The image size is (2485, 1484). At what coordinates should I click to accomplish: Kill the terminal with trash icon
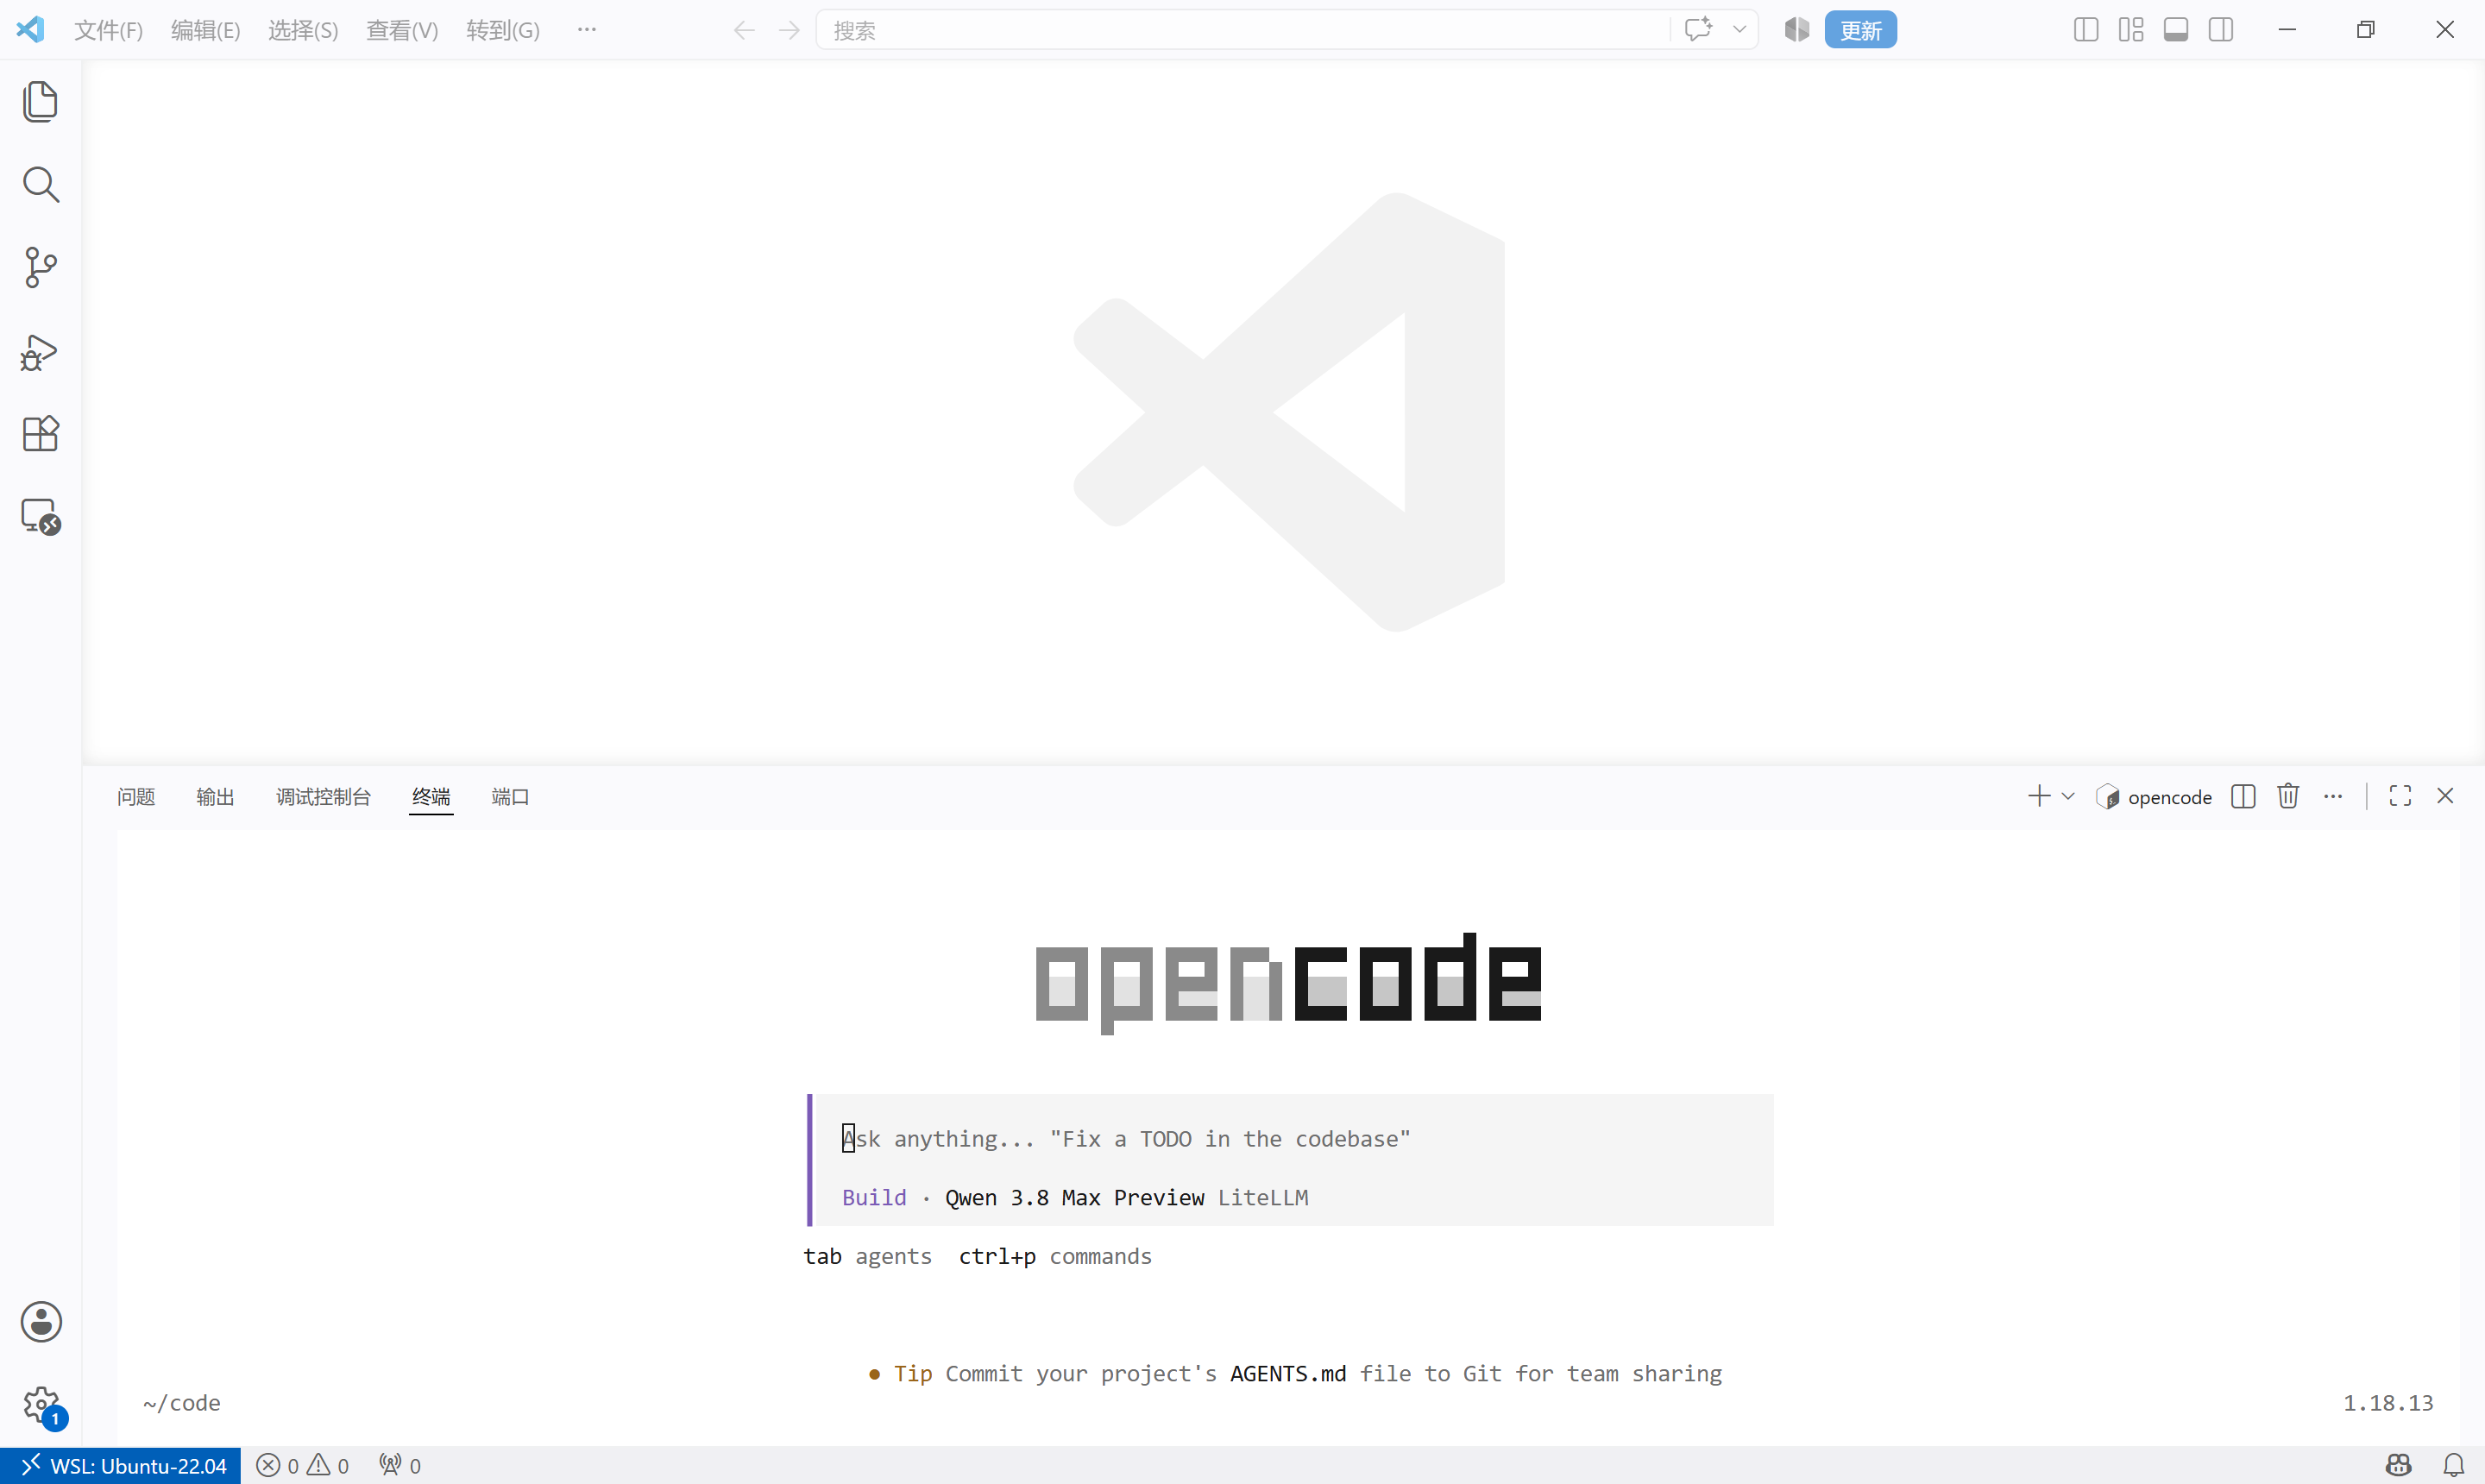point(2288,796)
